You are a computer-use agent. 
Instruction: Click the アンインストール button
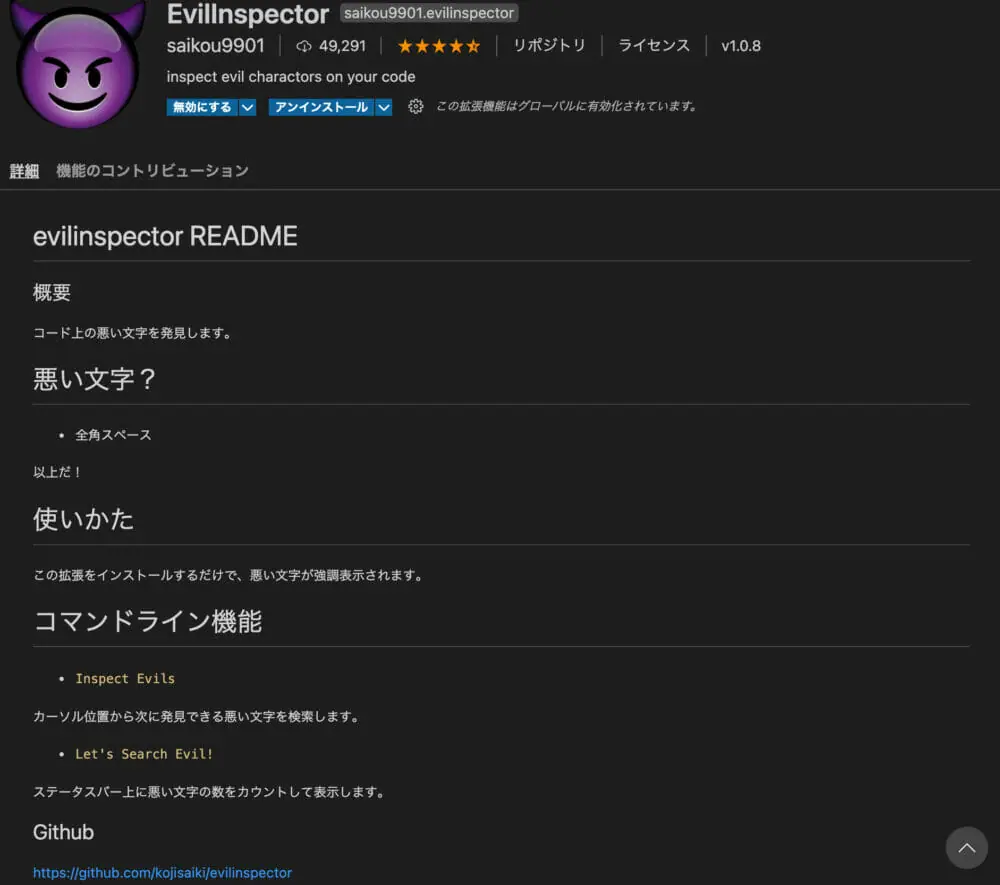(x=321, y=107)
